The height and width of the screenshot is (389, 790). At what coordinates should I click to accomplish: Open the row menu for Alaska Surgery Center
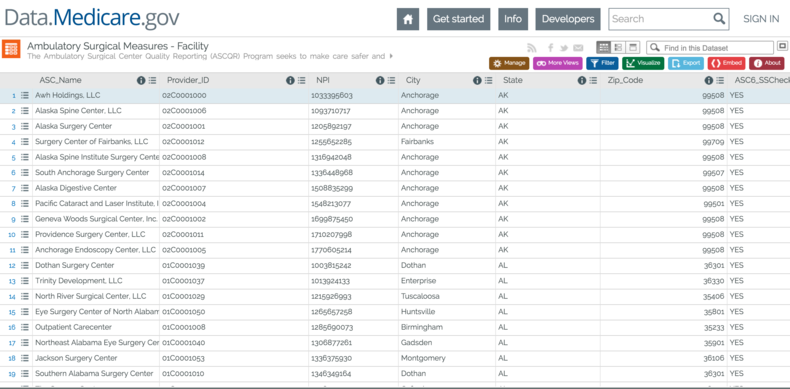coord(25,126)
